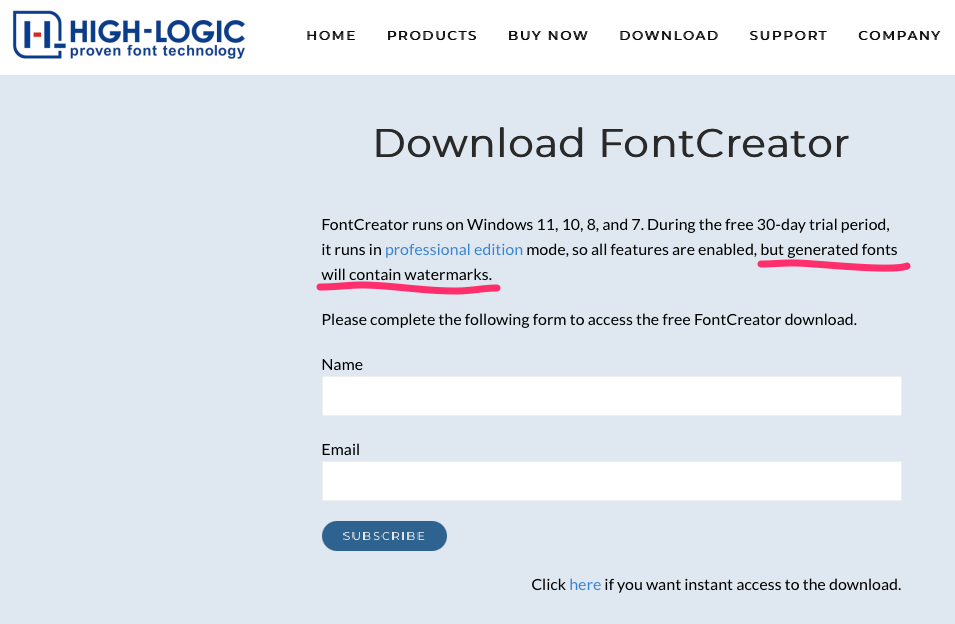Click the 'Email' field label
Viewport: 955px width, 624px height.
point(340,449)
